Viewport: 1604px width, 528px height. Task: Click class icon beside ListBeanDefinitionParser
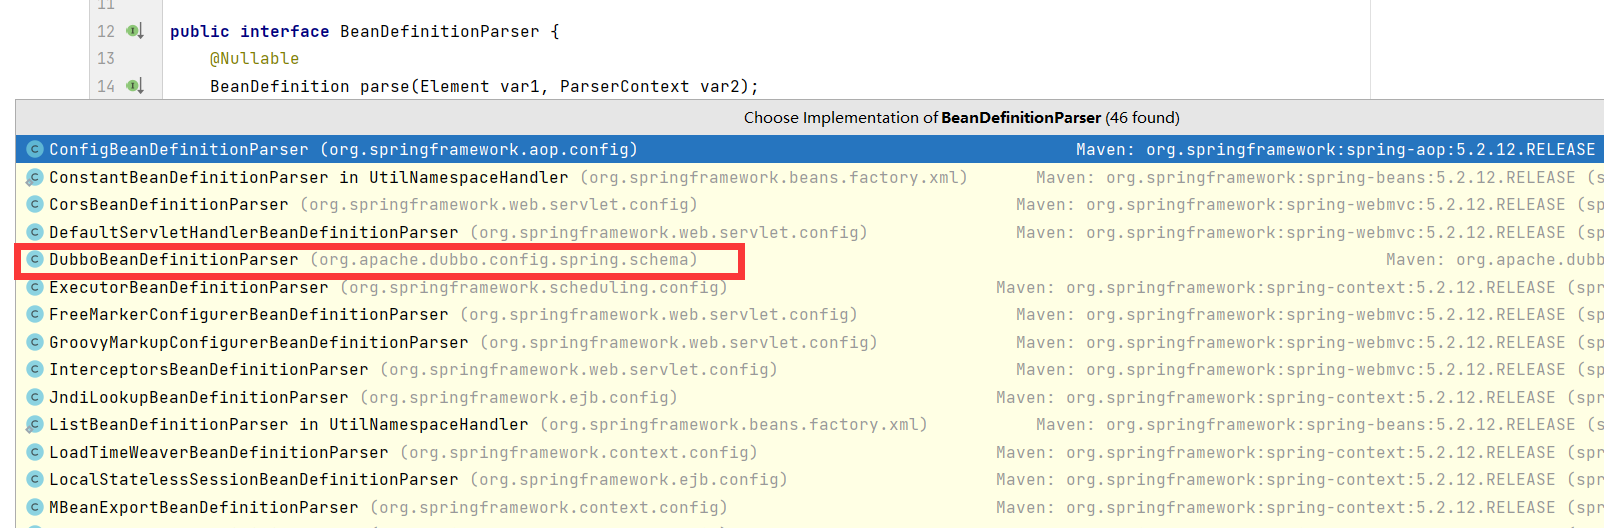coord(34,424)
